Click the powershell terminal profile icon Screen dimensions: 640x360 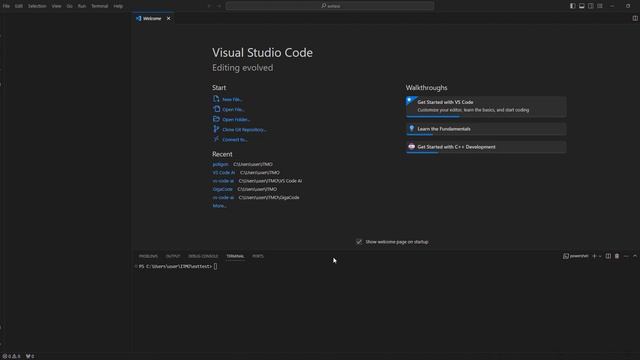(566, 256)
